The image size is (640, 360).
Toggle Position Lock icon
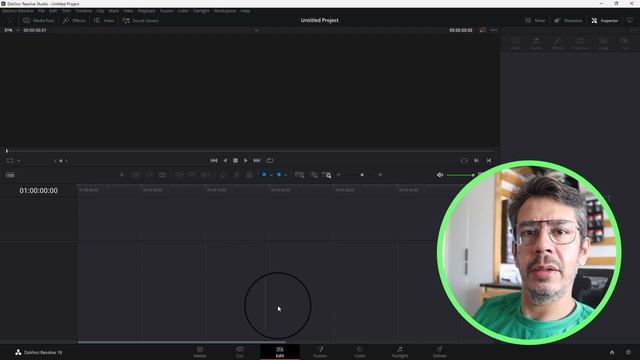coord(249,175)
